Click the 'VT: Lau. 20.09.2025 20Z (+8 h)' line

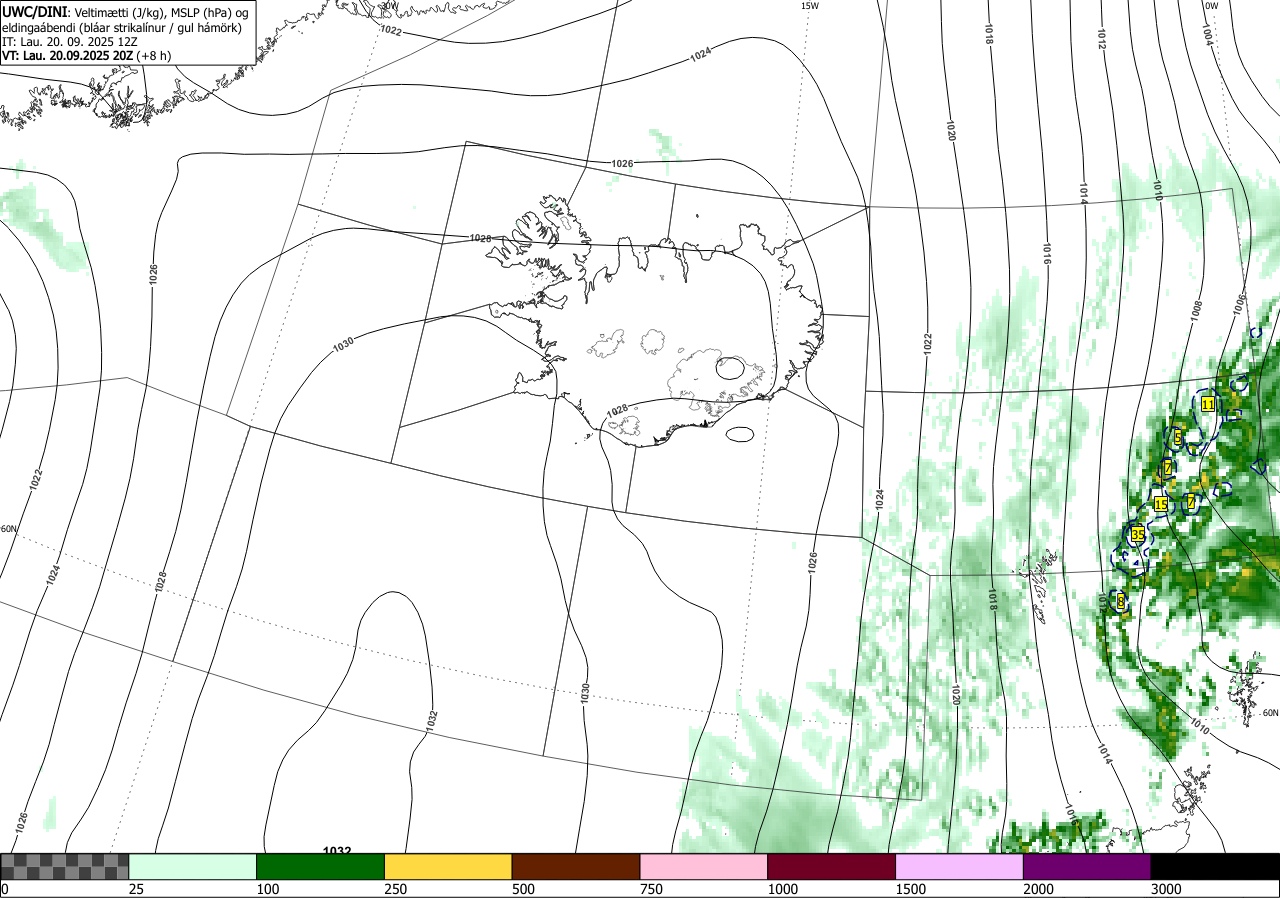coord(86,57)
